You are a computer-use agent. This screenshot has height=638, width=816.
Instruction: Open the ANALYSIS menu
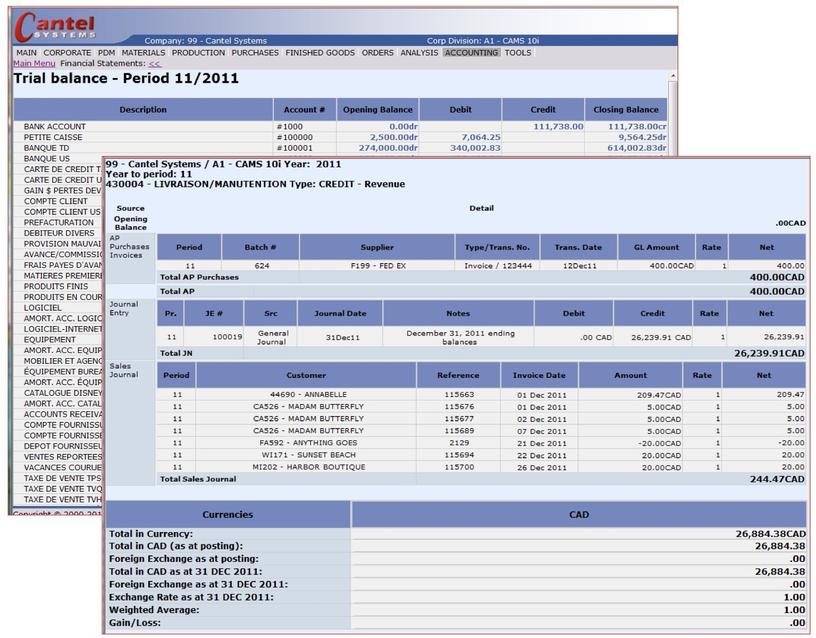(x=419, y=53)
